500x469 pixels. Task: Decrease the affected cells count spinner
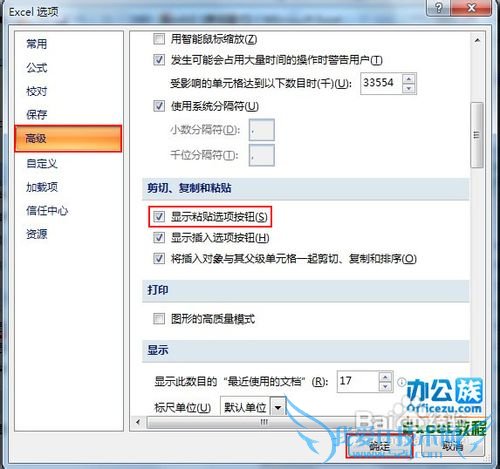[408, 88]
